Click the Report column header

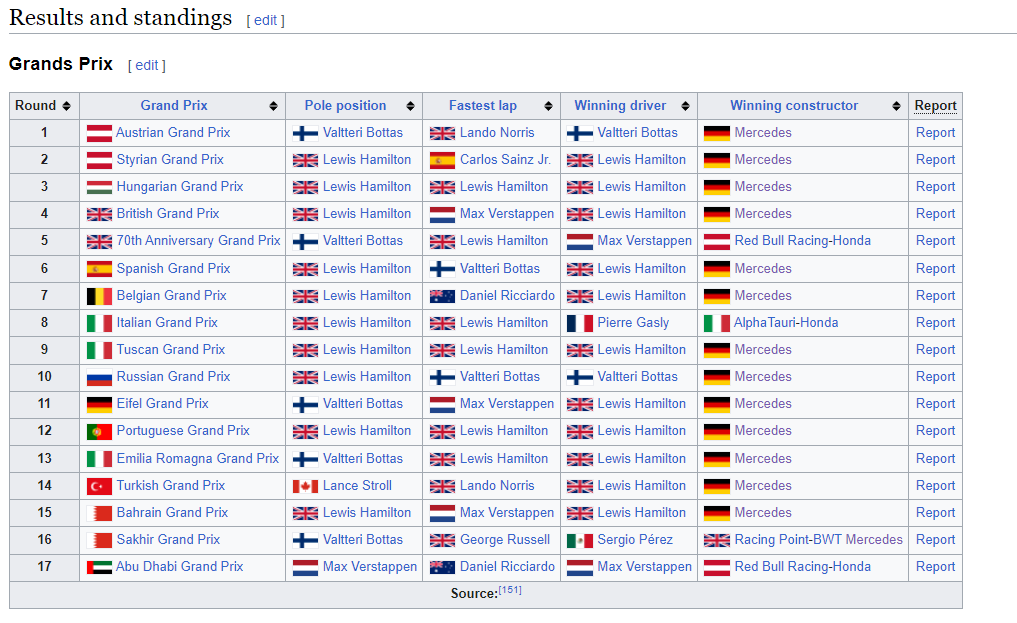pos(935,106)
